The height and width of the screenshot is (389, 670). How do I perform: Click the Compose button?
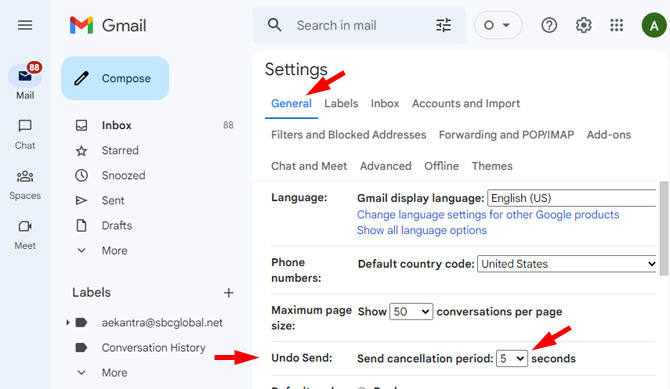115,78
